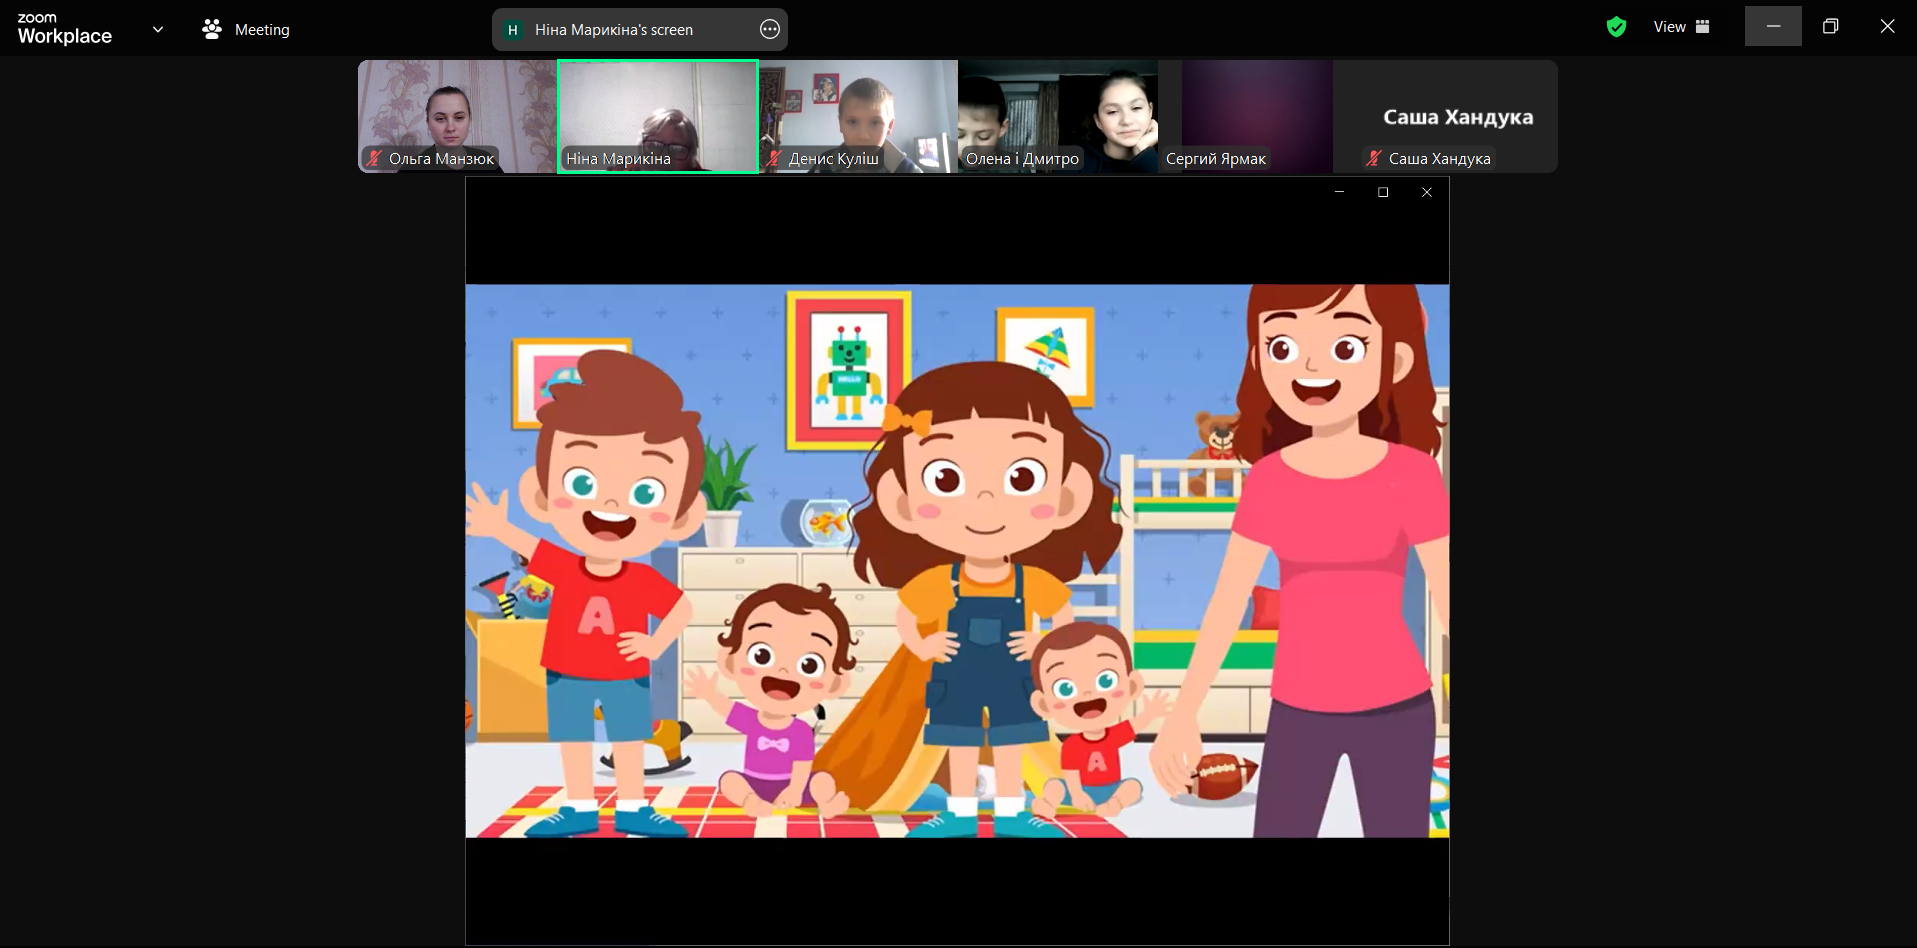Select Ольга Манзюк's video thumbnail

click(458, 116)
